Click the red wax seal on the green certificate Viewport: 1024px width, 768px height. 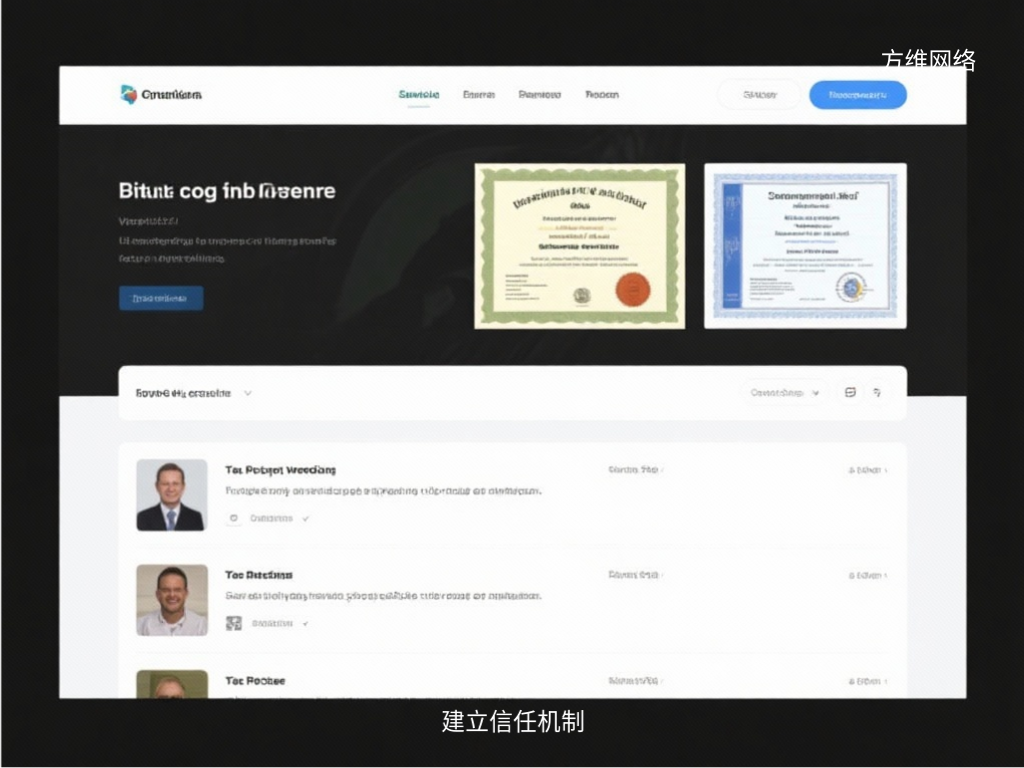[x=632, y=290]
